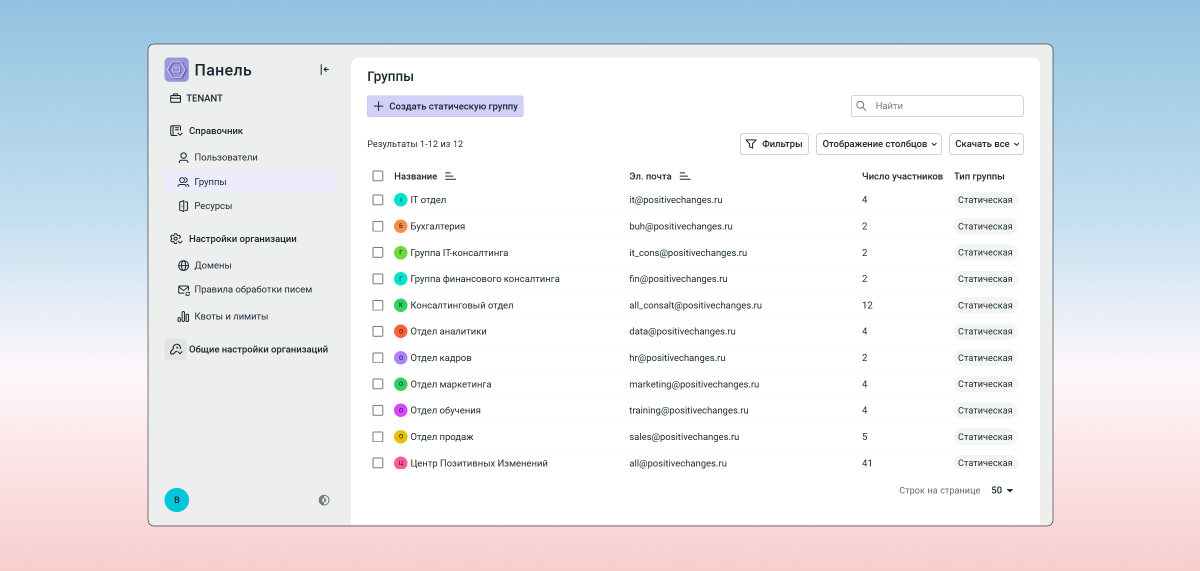Click the theme contrast toggle icon

pyautogui.click(x=324, y=500)
